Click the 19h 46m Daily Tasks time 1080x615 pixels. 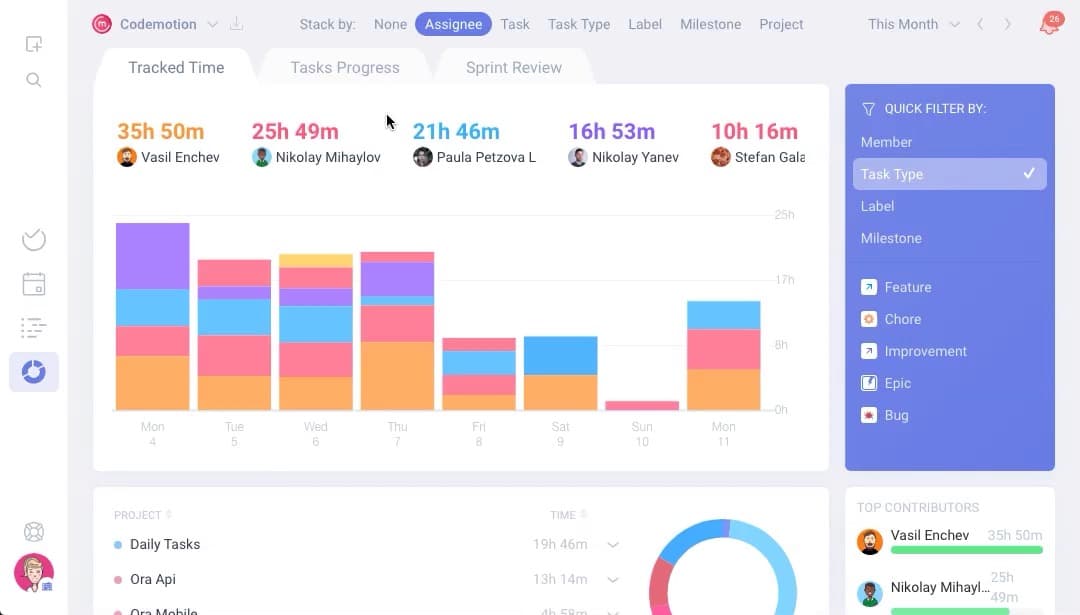click(560, 545)
